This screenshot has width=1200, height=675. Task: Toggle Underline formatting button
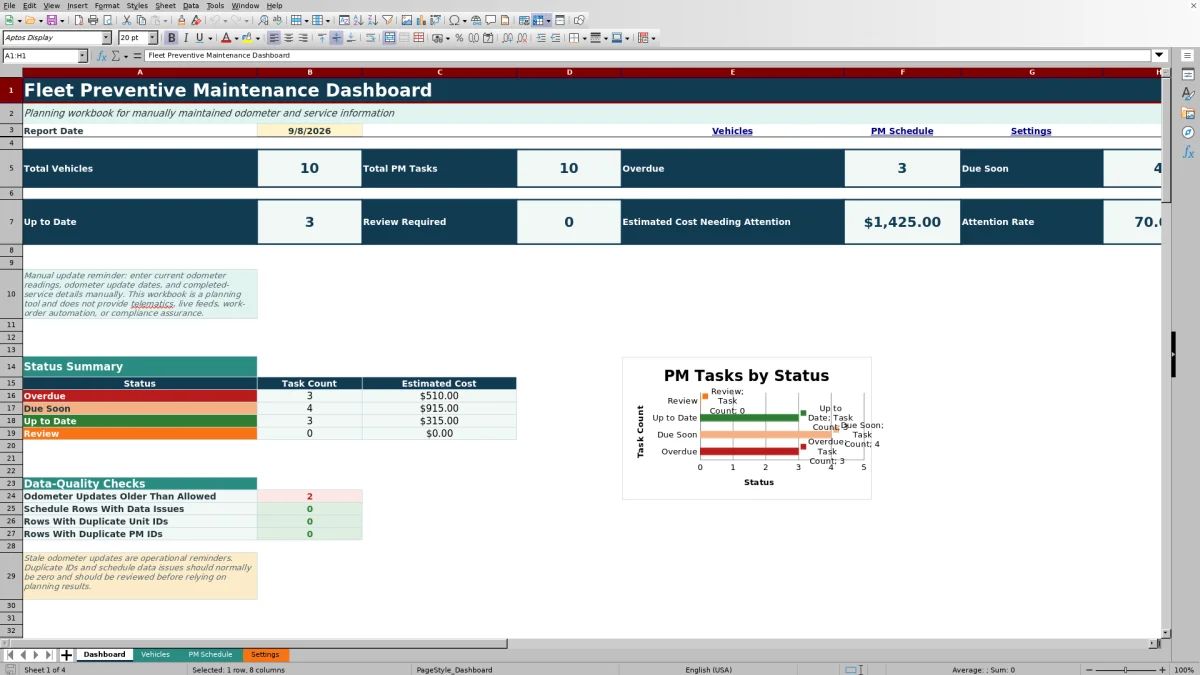click(199, 38)
